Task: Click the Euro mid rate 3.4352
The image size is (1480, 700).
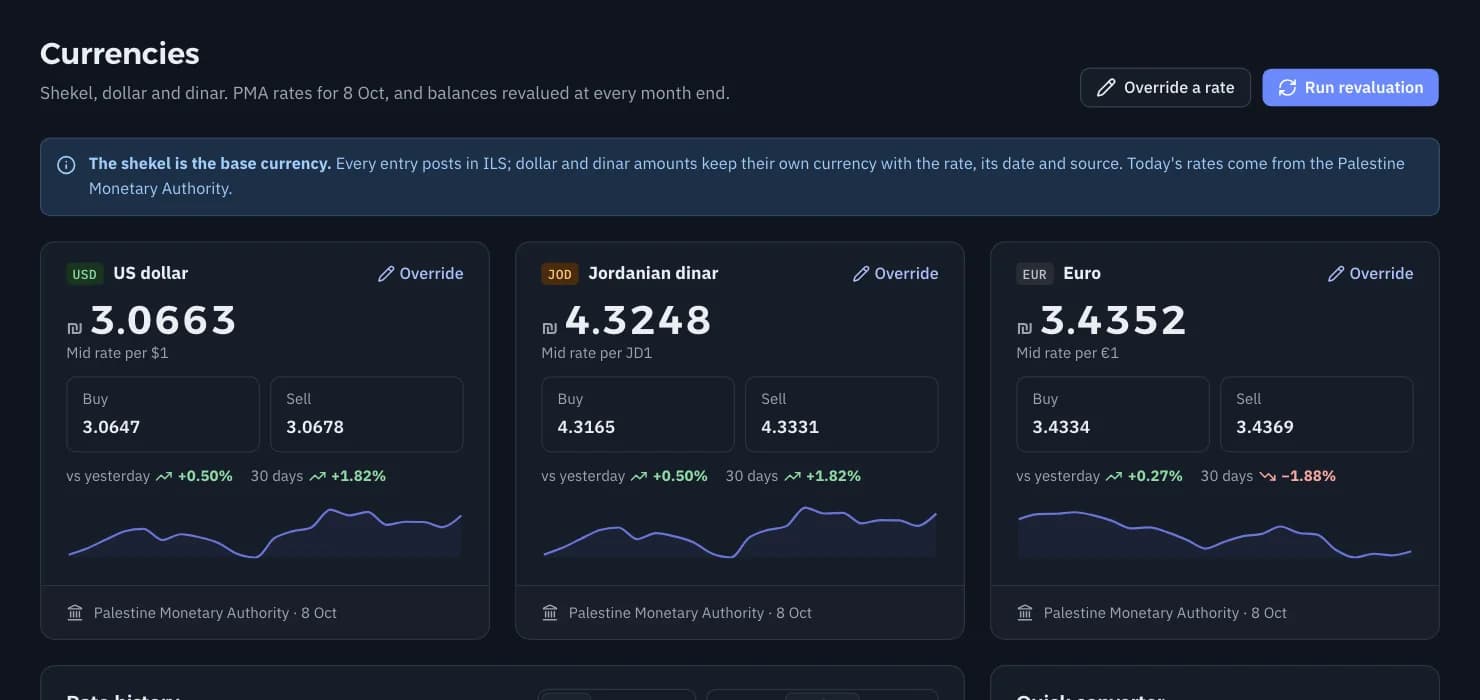Action: 1113,321
